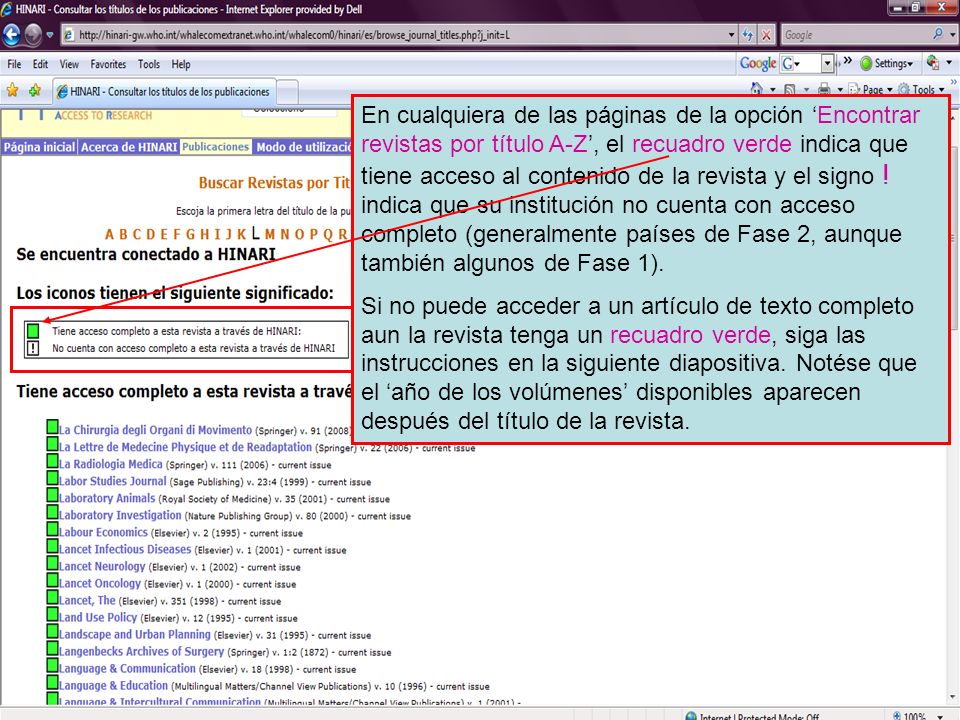Open Langenbecks Archives of Surgery link
This screenshot has width=960, height=720.
pyautogui.click(x=141, y=652)
